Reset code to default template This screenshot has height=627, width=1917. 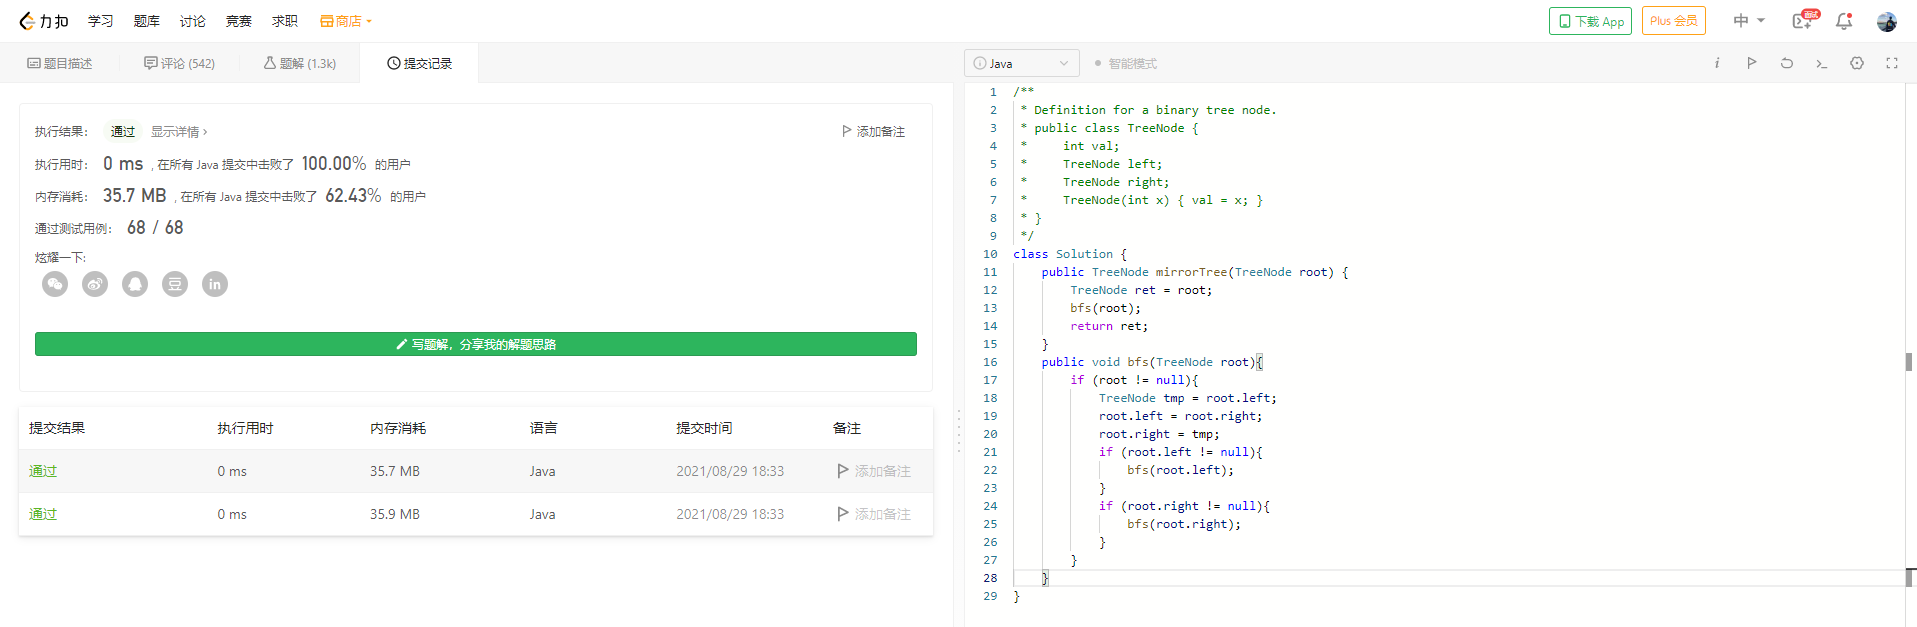[x=1787, y=63]
